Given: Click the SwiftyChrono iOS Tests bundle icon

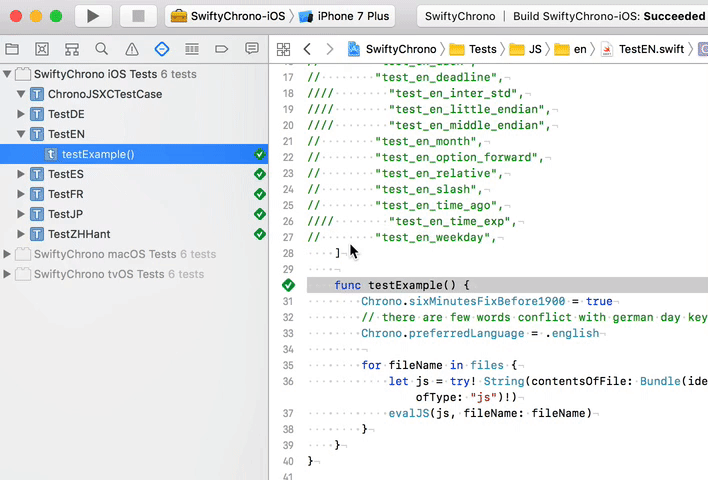Looking at the screenshot, I should coord(23,74).
